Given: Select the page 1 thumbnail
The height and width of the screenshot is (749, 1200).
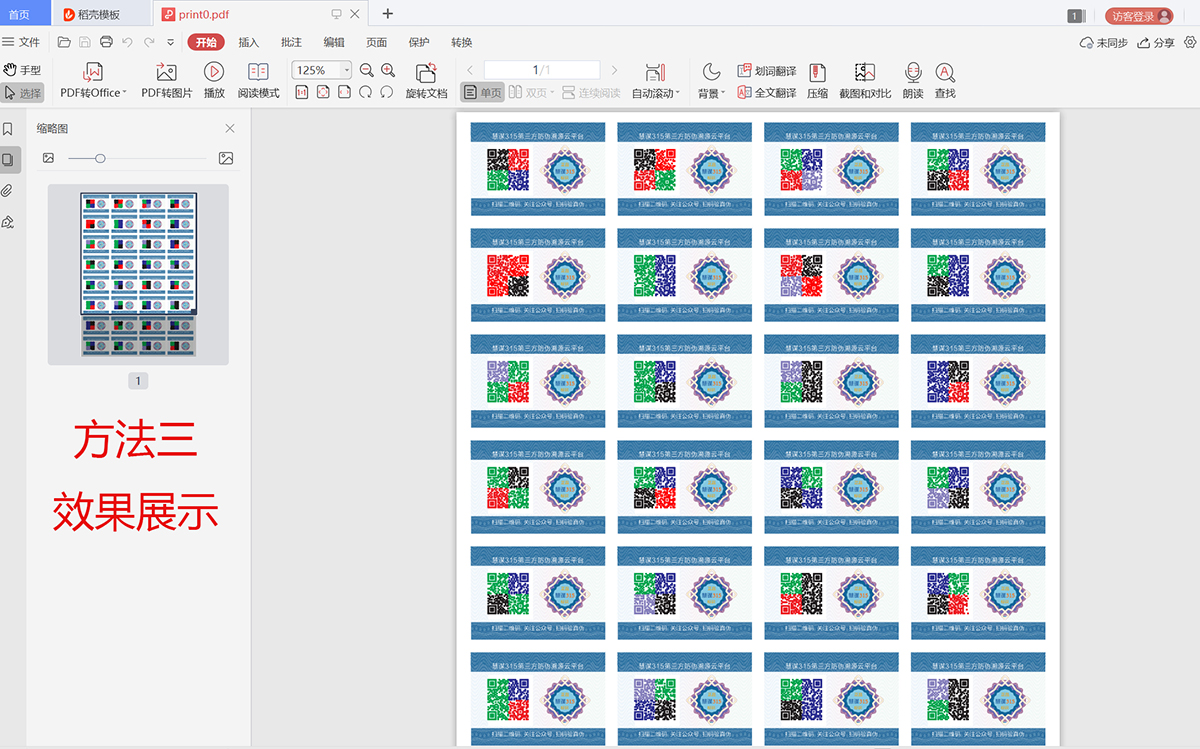Looking at the screenshot, I should [138, 275].
